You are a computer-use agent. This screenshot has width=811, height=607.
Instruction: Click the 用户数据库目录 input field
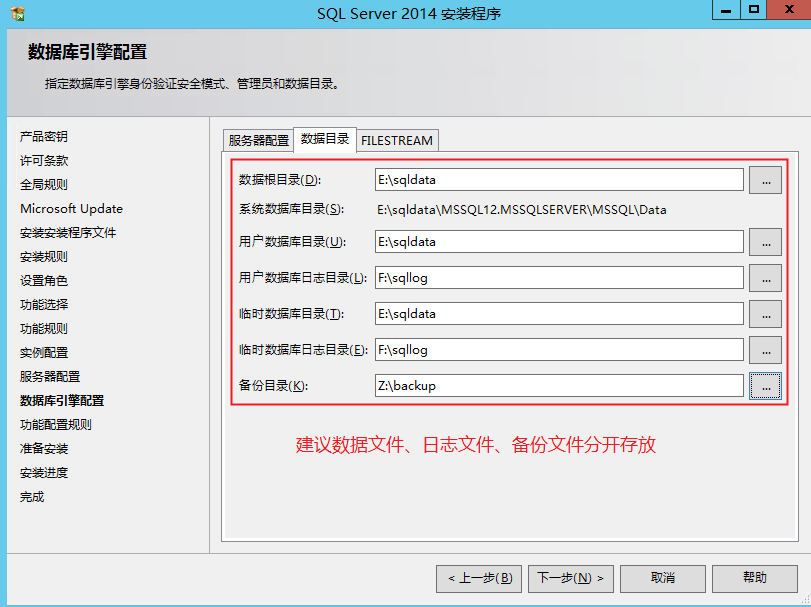[559, 242]
